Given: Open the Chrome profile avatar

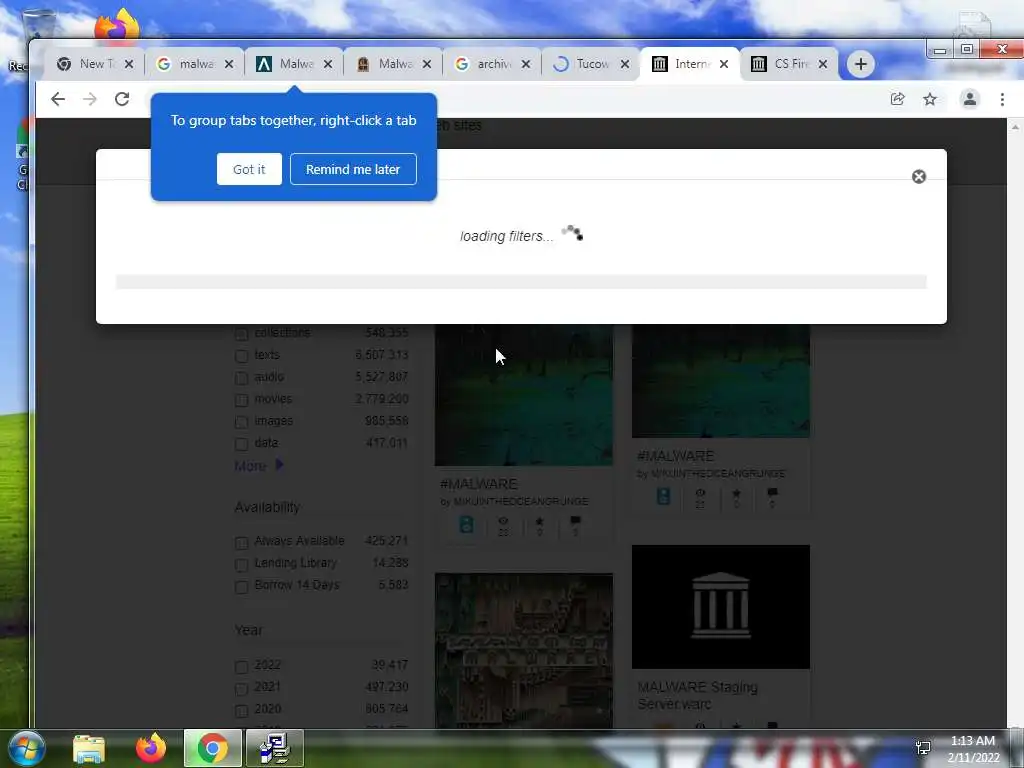Looking at the screenshot, I should click(970, 99).
